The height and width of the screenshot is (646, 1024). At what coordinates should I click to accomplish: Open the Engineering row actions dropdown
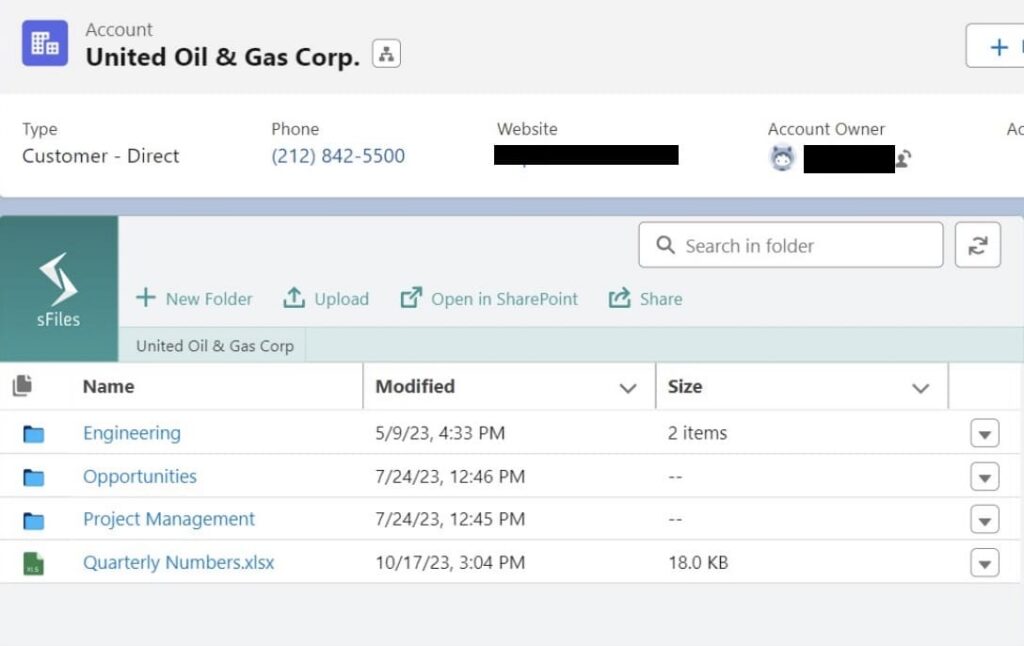pyautogui.click(x=984, y=434)
